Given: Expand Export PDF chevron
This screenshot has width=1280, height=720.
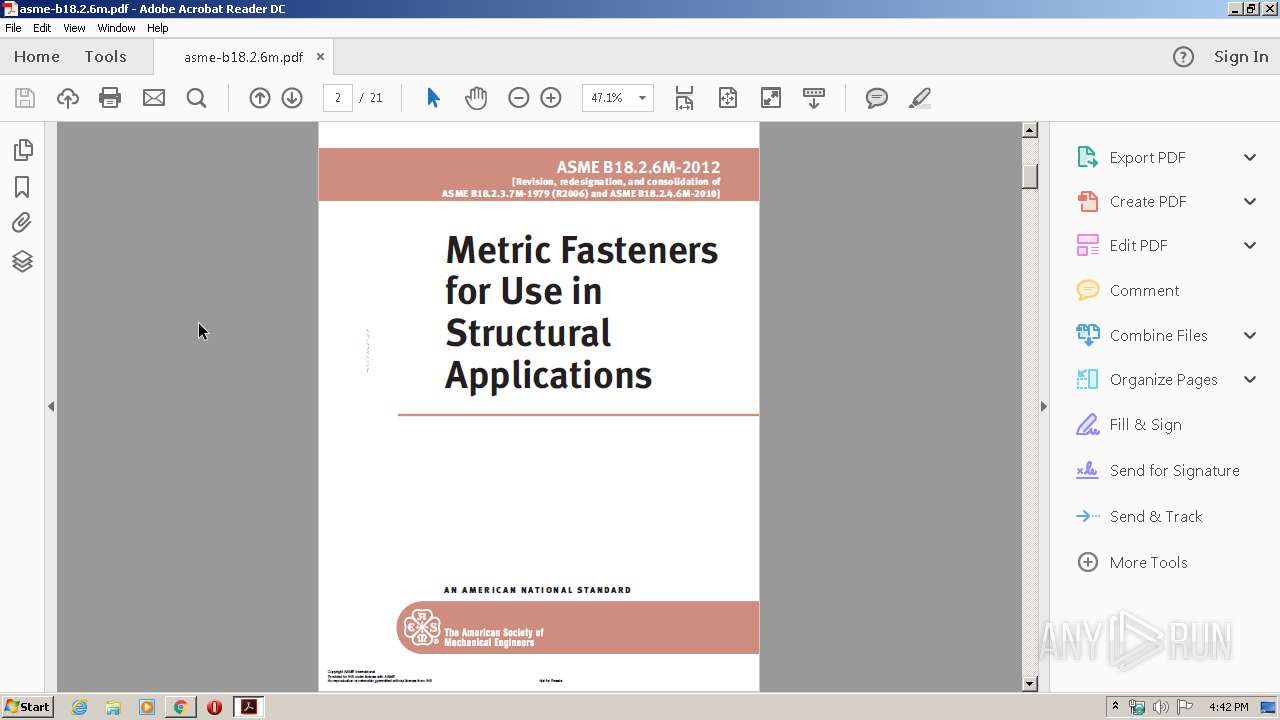Looking at the screenshot, I should point(1250,157).
